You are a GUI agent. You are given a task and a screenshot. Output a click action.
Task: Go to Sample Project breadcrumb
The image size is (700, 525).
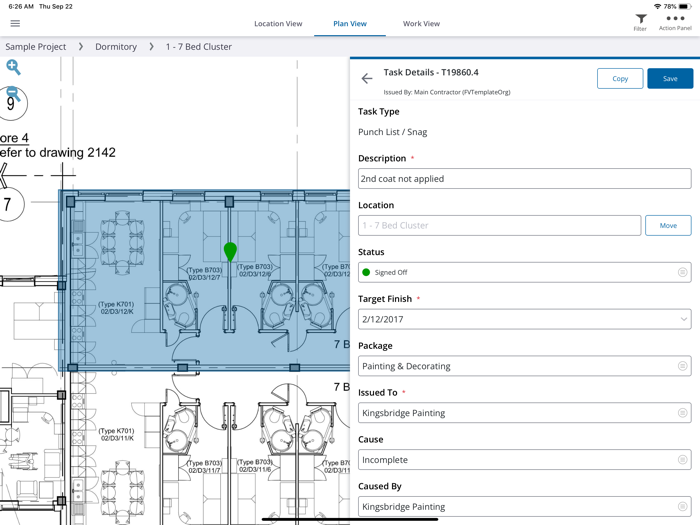tap(36, 46)
